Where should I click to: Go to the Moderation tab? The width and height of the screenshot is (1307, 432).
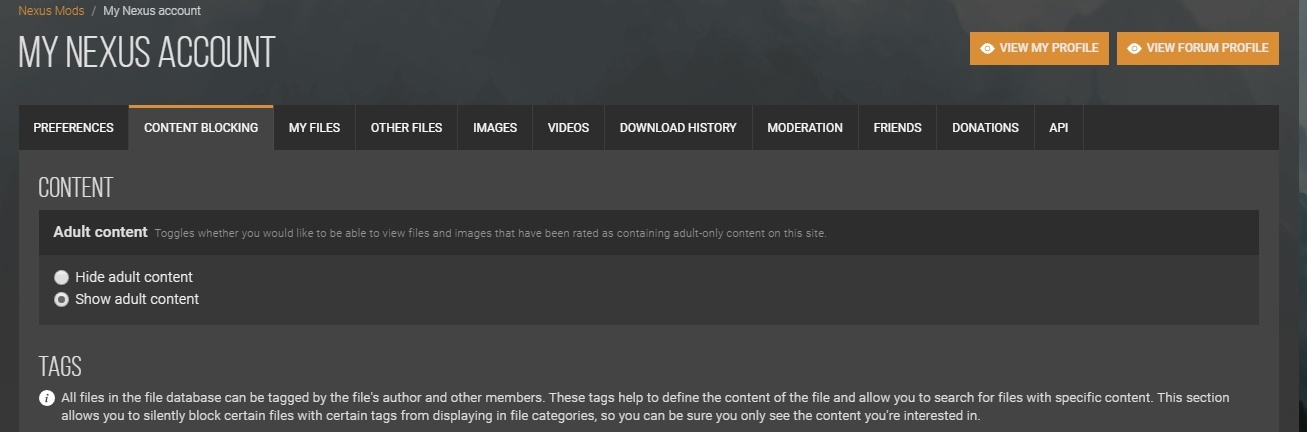[x=805, y=128]
